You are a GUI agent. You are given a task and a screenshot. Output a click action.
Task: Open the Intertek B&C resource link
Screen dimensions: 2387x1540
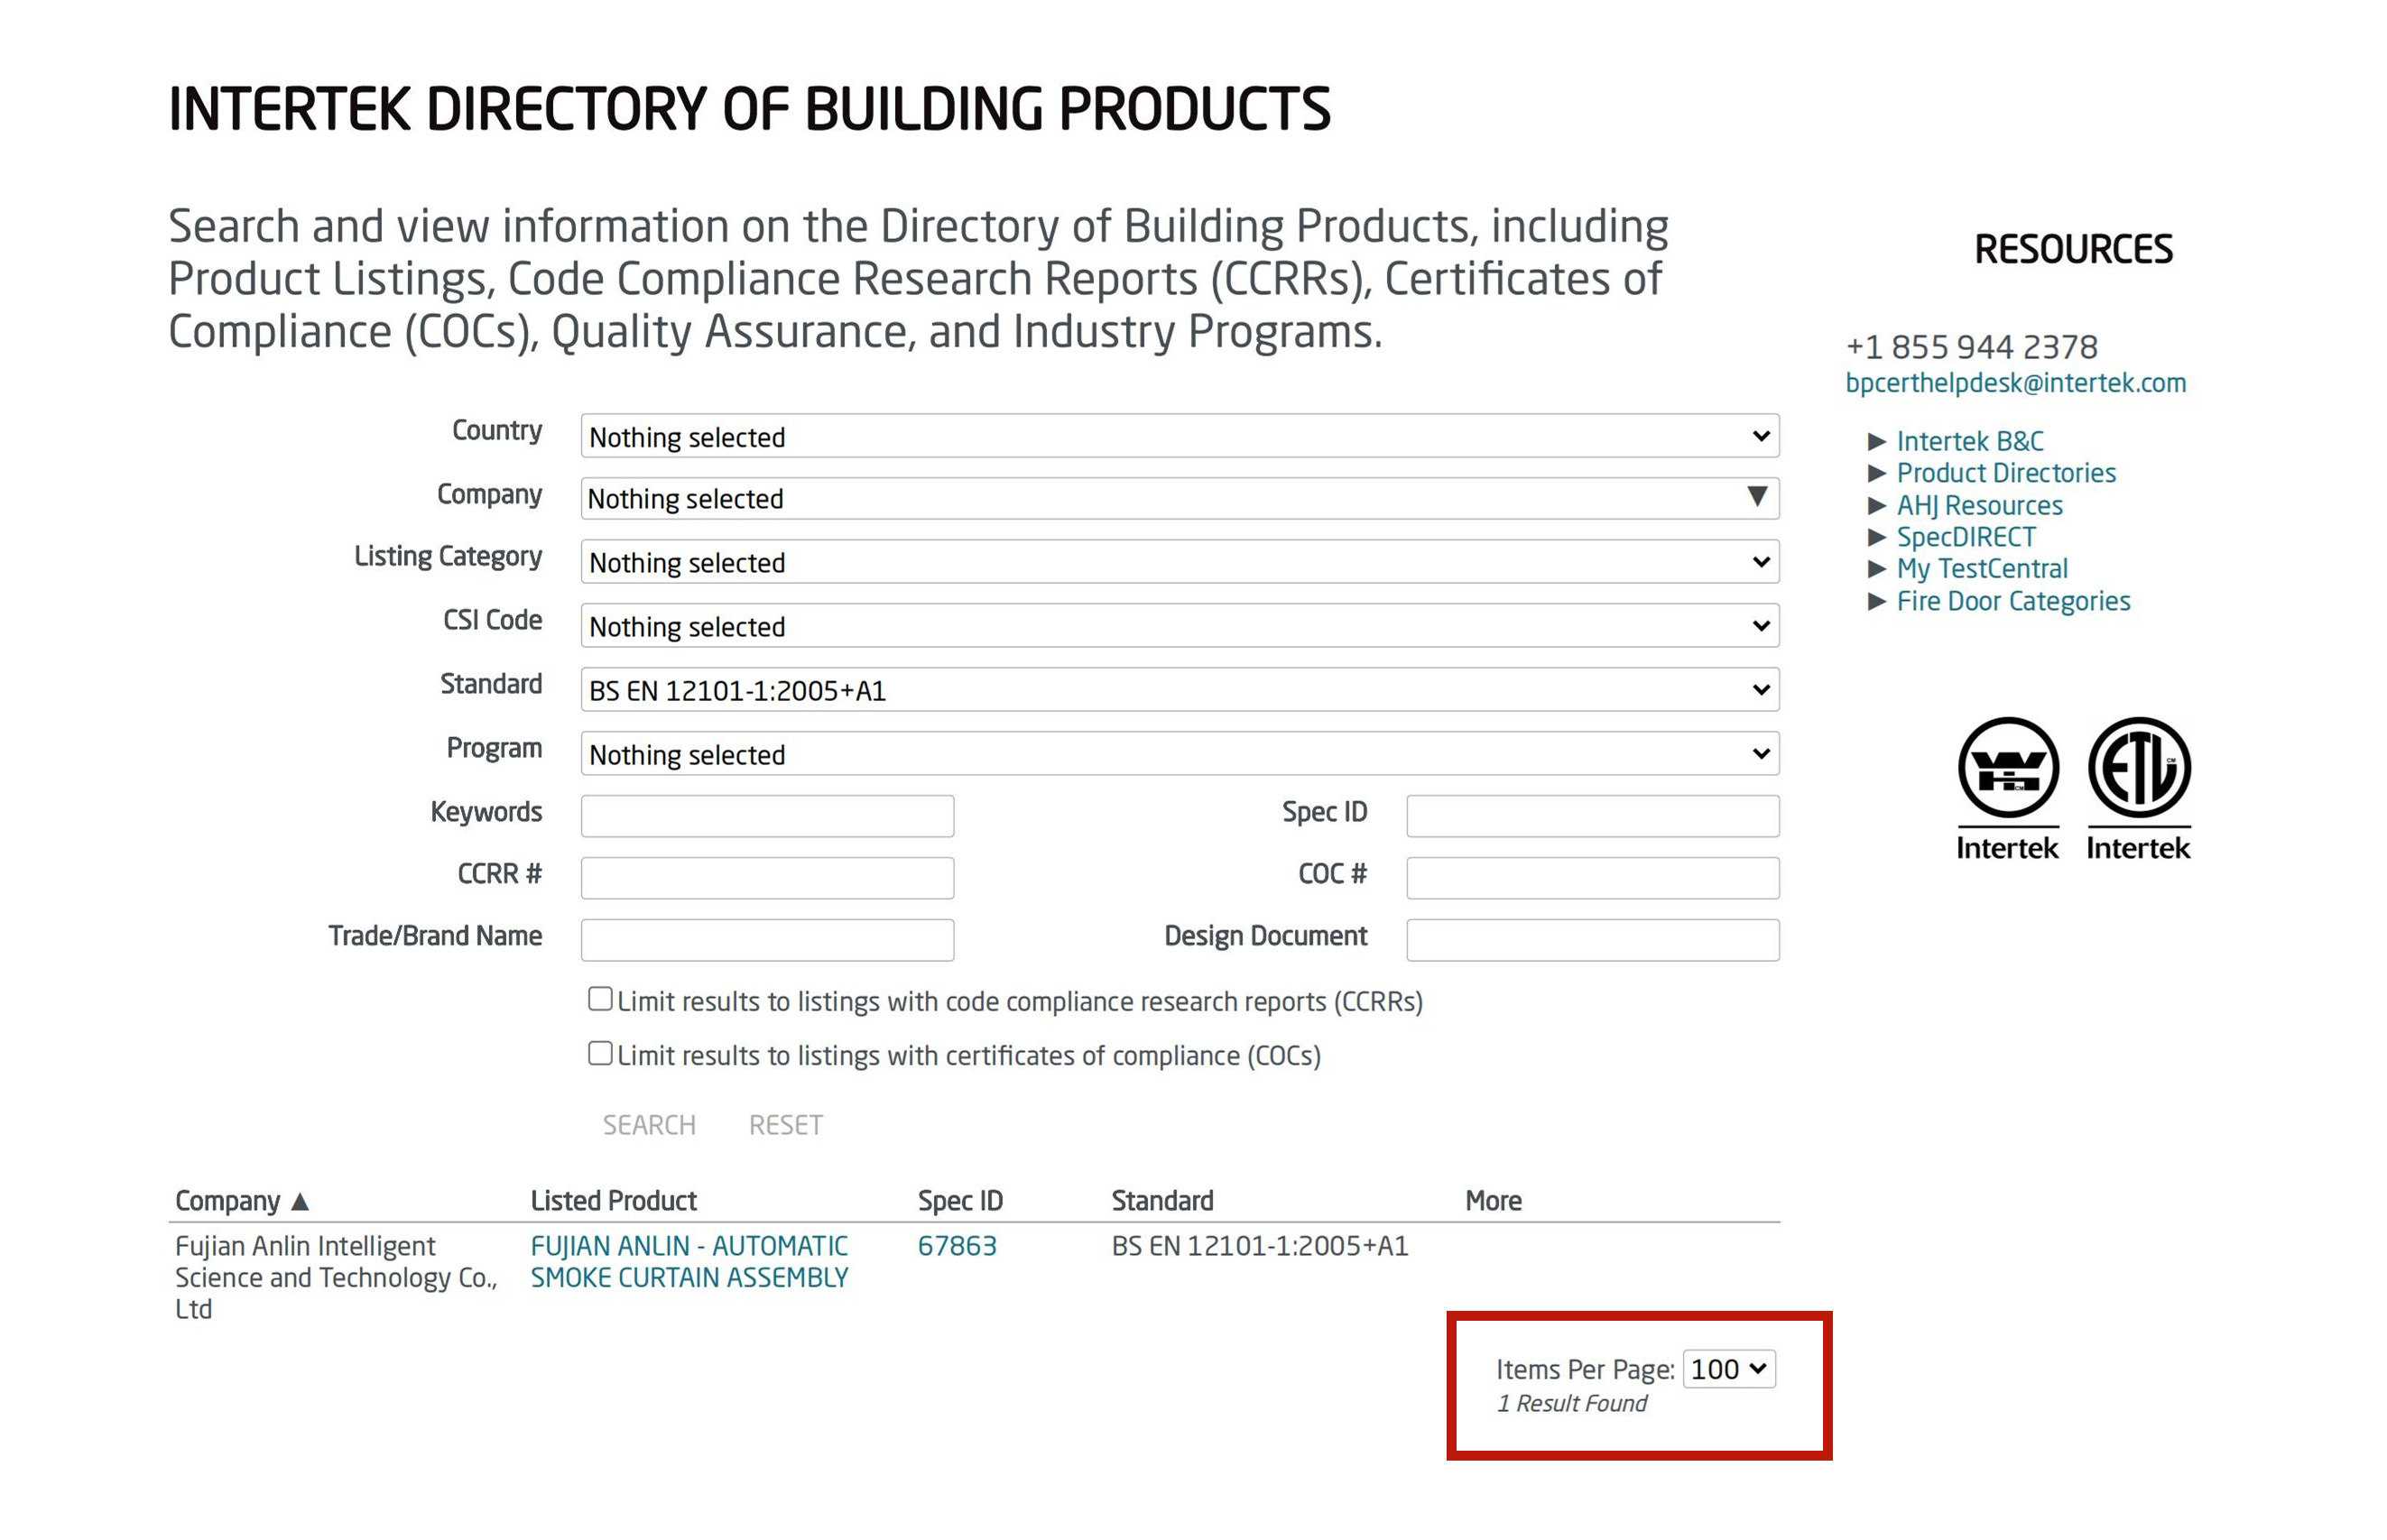coord(1968,441)
